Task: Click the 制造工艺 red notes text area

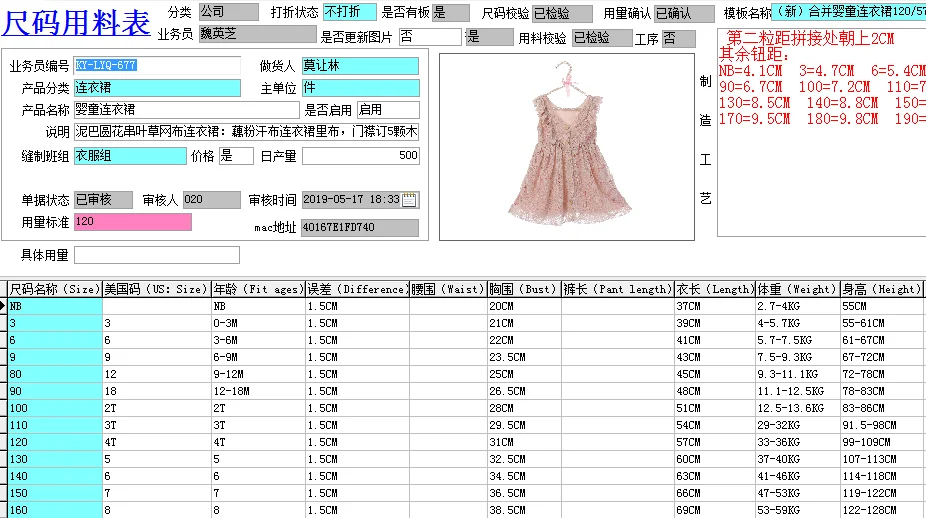Action: (821, 132)
